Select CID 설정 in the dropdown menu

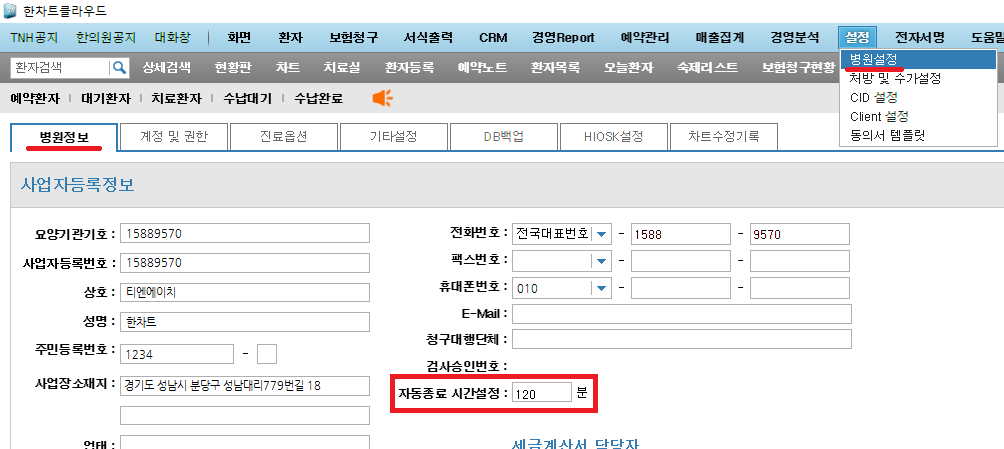pyautogui.click(x=874, y=98)
